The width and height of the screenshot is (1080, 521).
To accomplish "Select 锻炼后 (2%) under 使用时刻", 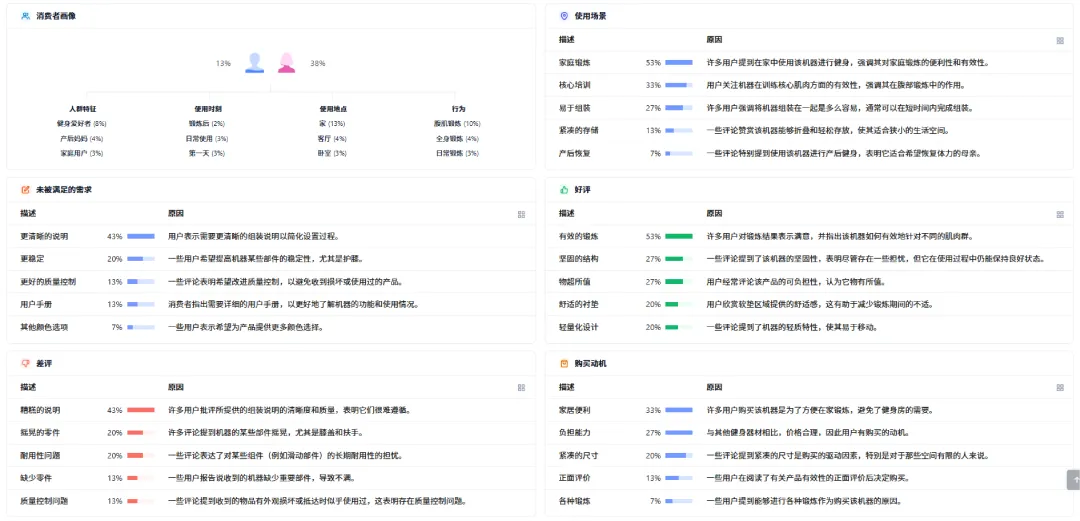I will coord(208,124).
